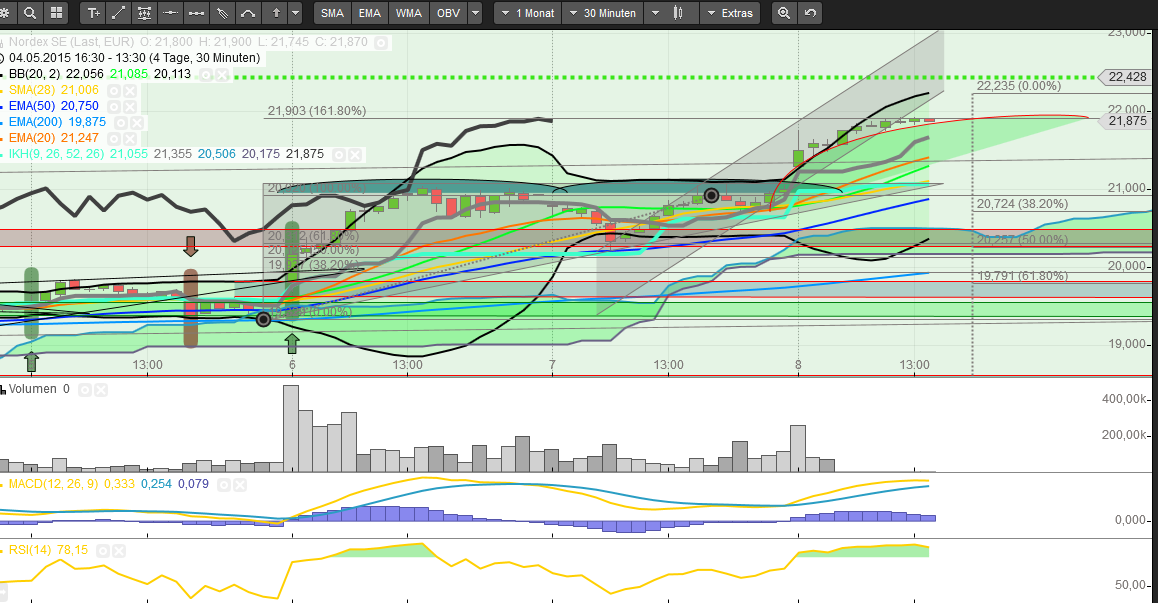The height and width of the screenshot is (612, 1158).
Task: Open settings for EMA(200) indicator
Action: (121, 123)
